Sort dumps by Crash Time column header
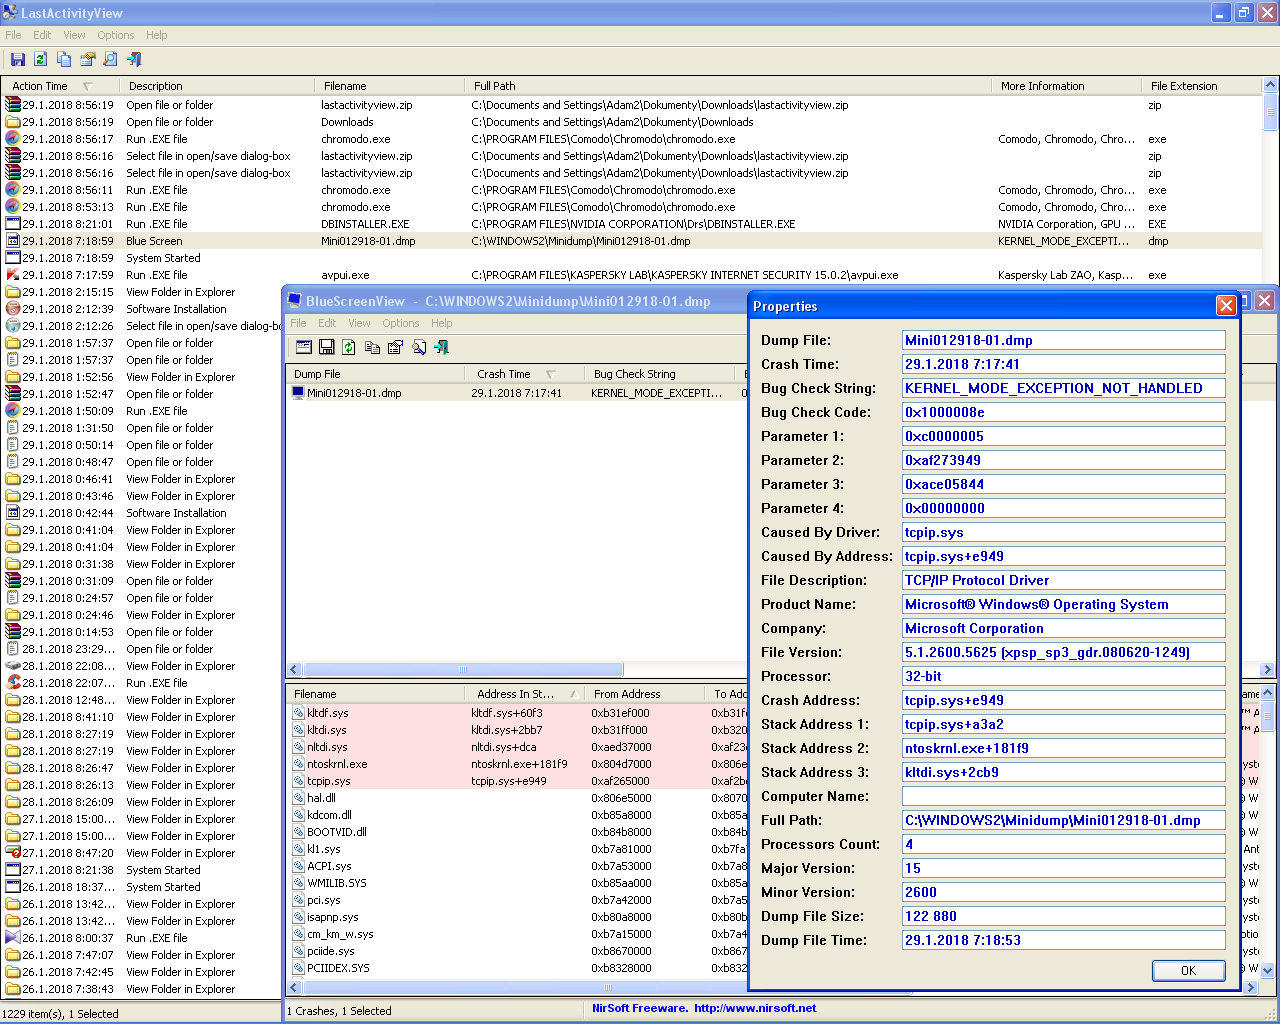The image size is (1280, 1024). click(504, 374)
